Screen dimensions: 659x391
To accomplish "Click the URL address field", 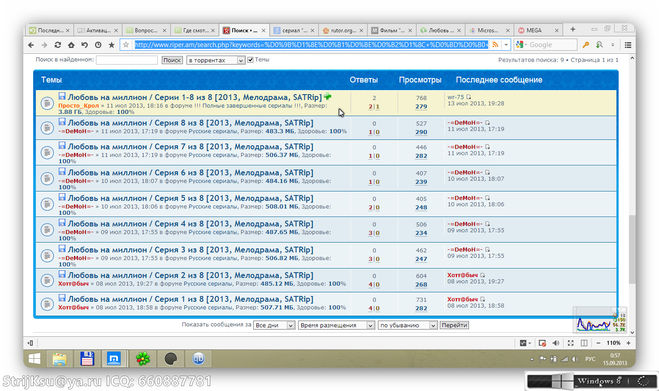I will 311,45.
